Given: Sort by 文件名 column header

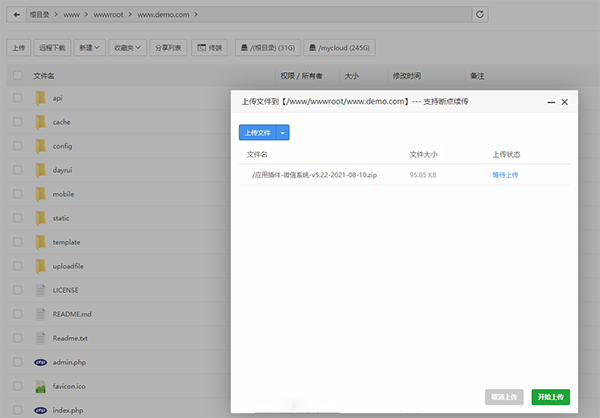Looking at the screenshot, I should click(44, 76).
